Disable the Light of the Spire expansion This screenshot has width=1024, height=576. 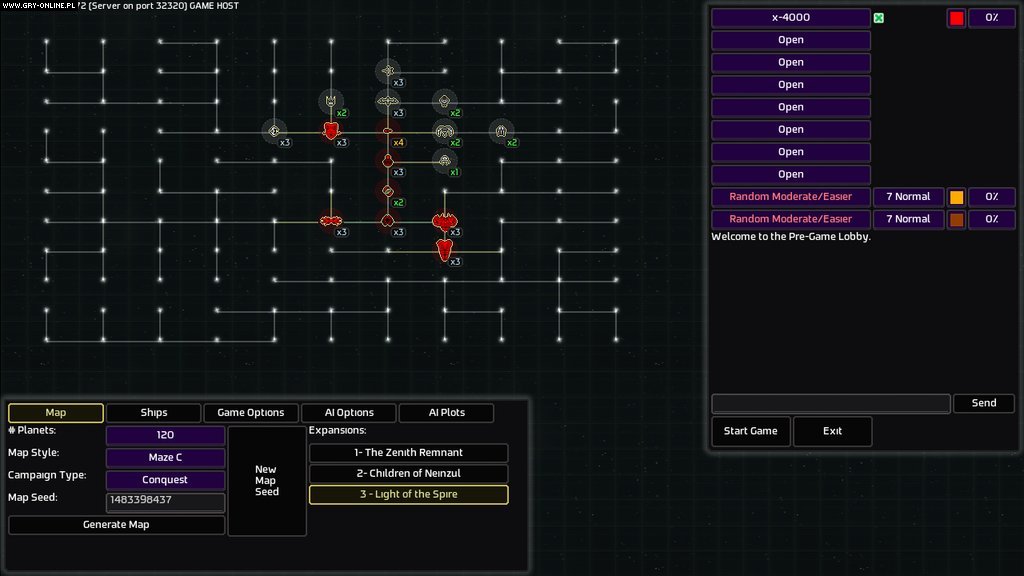pos(410,494)
